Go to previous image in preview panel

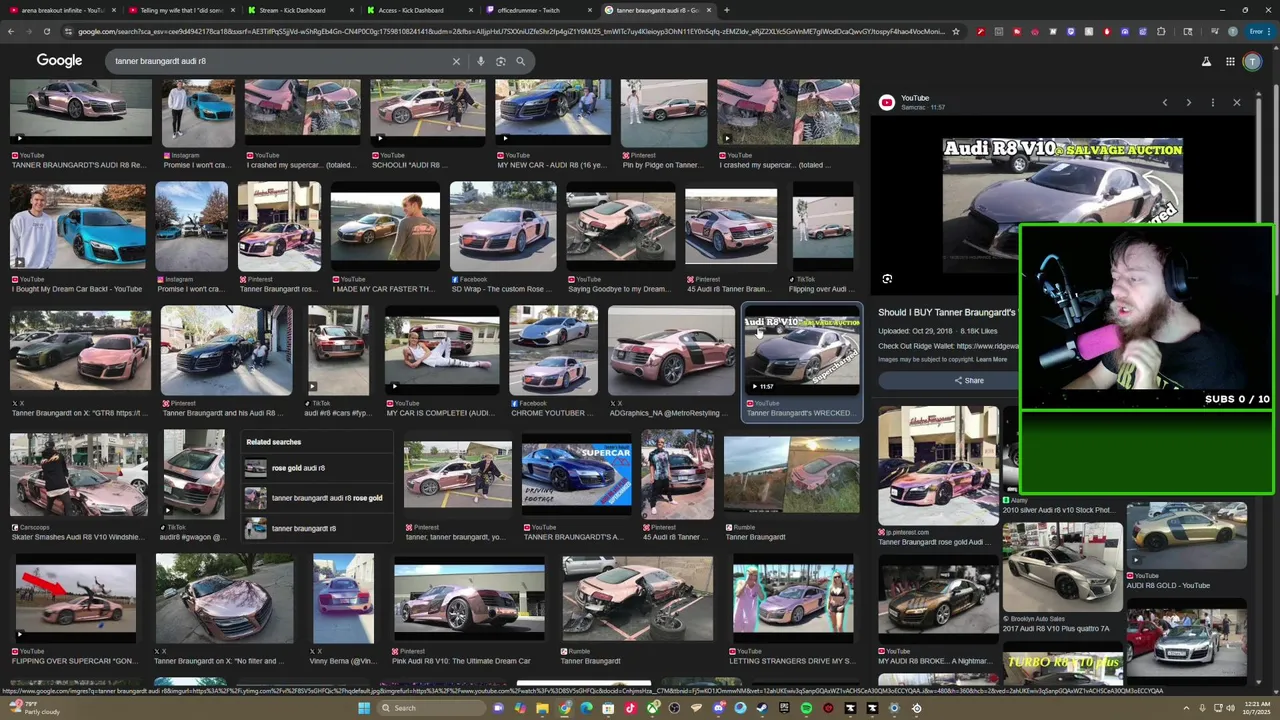click(1164, 102)
